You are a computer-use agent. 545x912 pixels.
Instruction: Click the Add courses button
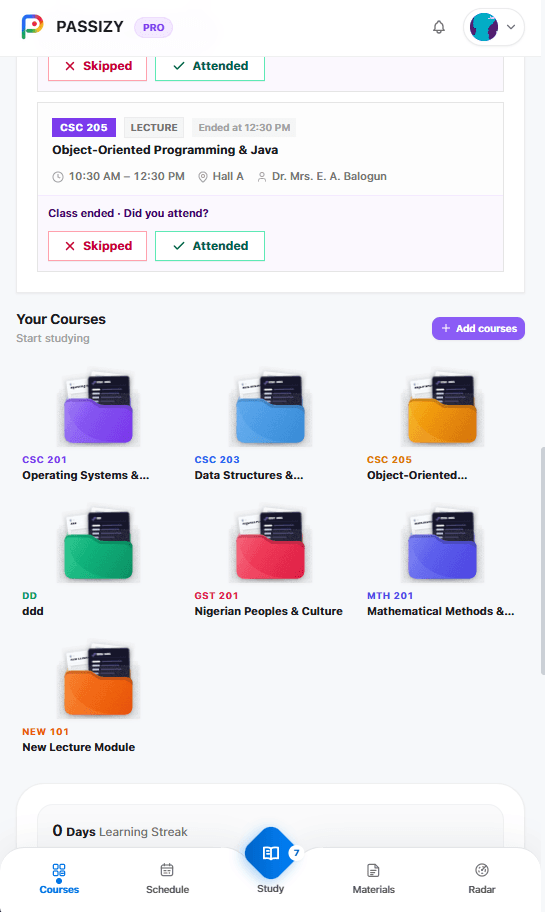coord(478,329)
